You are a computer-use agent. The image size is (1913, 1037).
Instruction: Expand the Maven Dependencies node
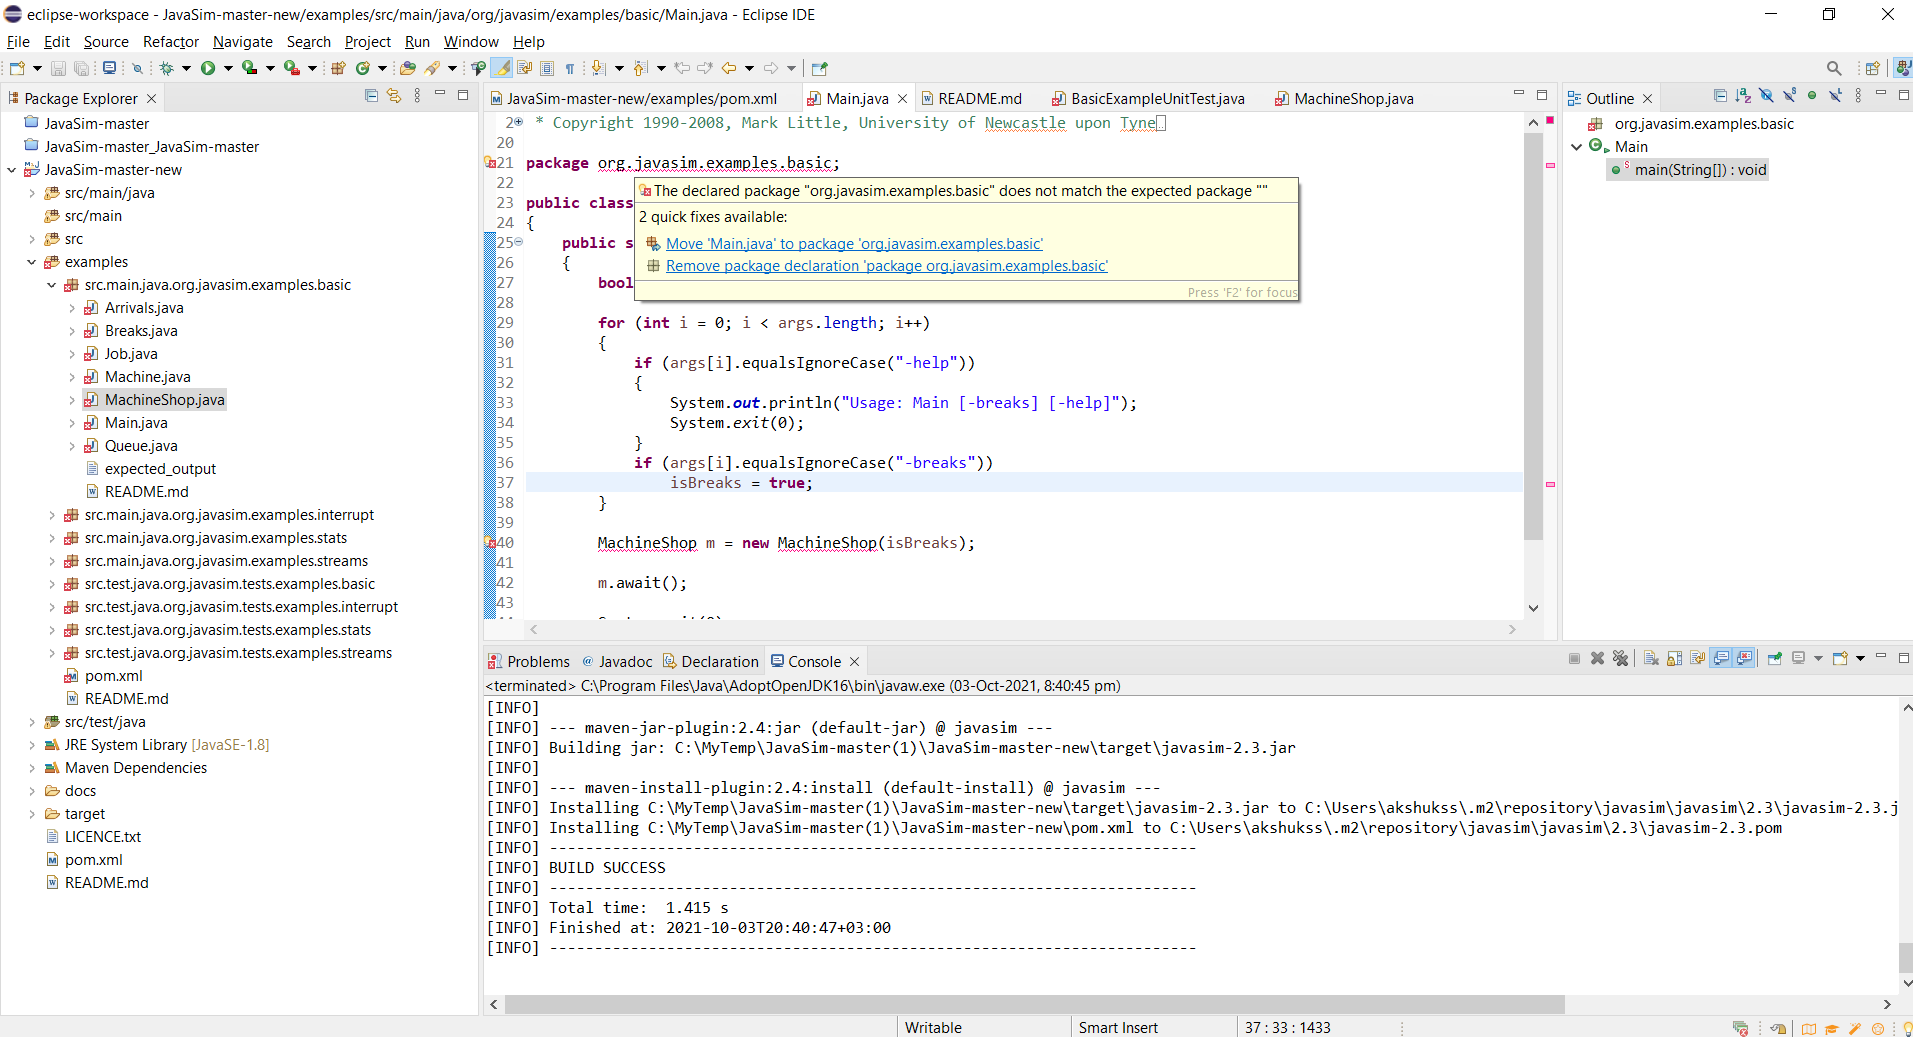(x=31, y=768)
